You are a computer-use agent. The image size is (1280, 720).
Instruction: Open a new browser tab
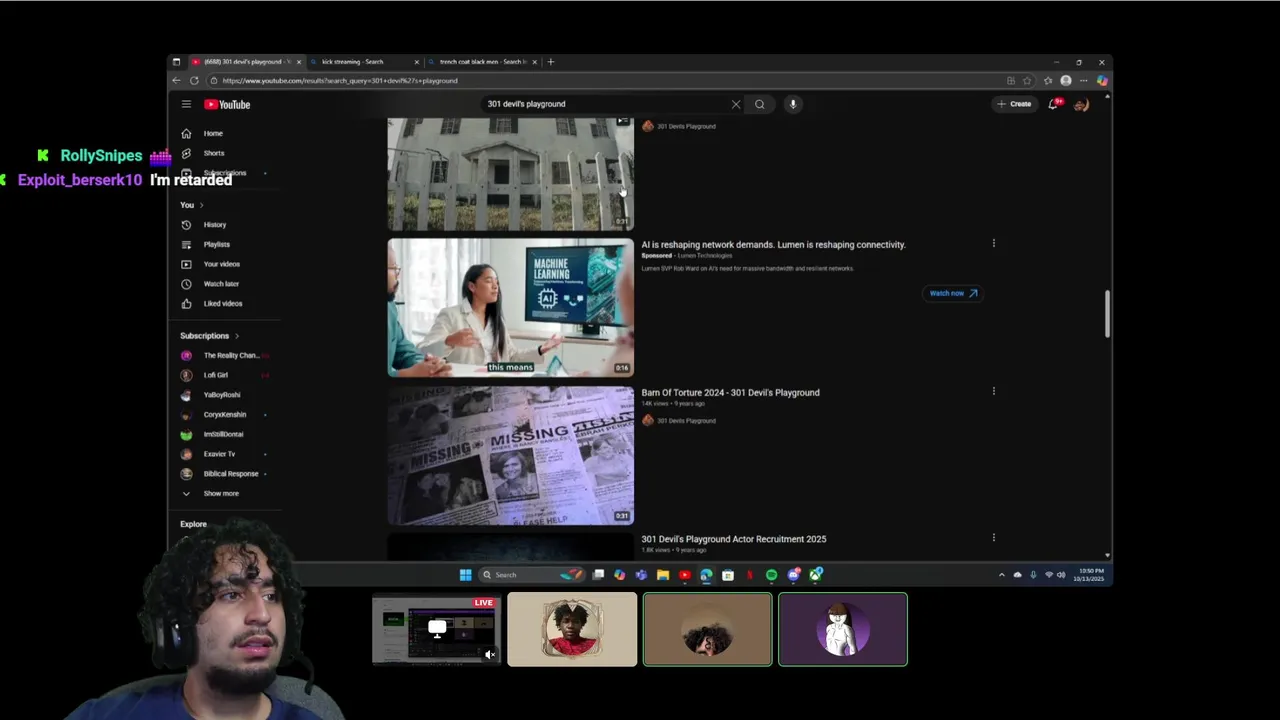click(550, 62)
